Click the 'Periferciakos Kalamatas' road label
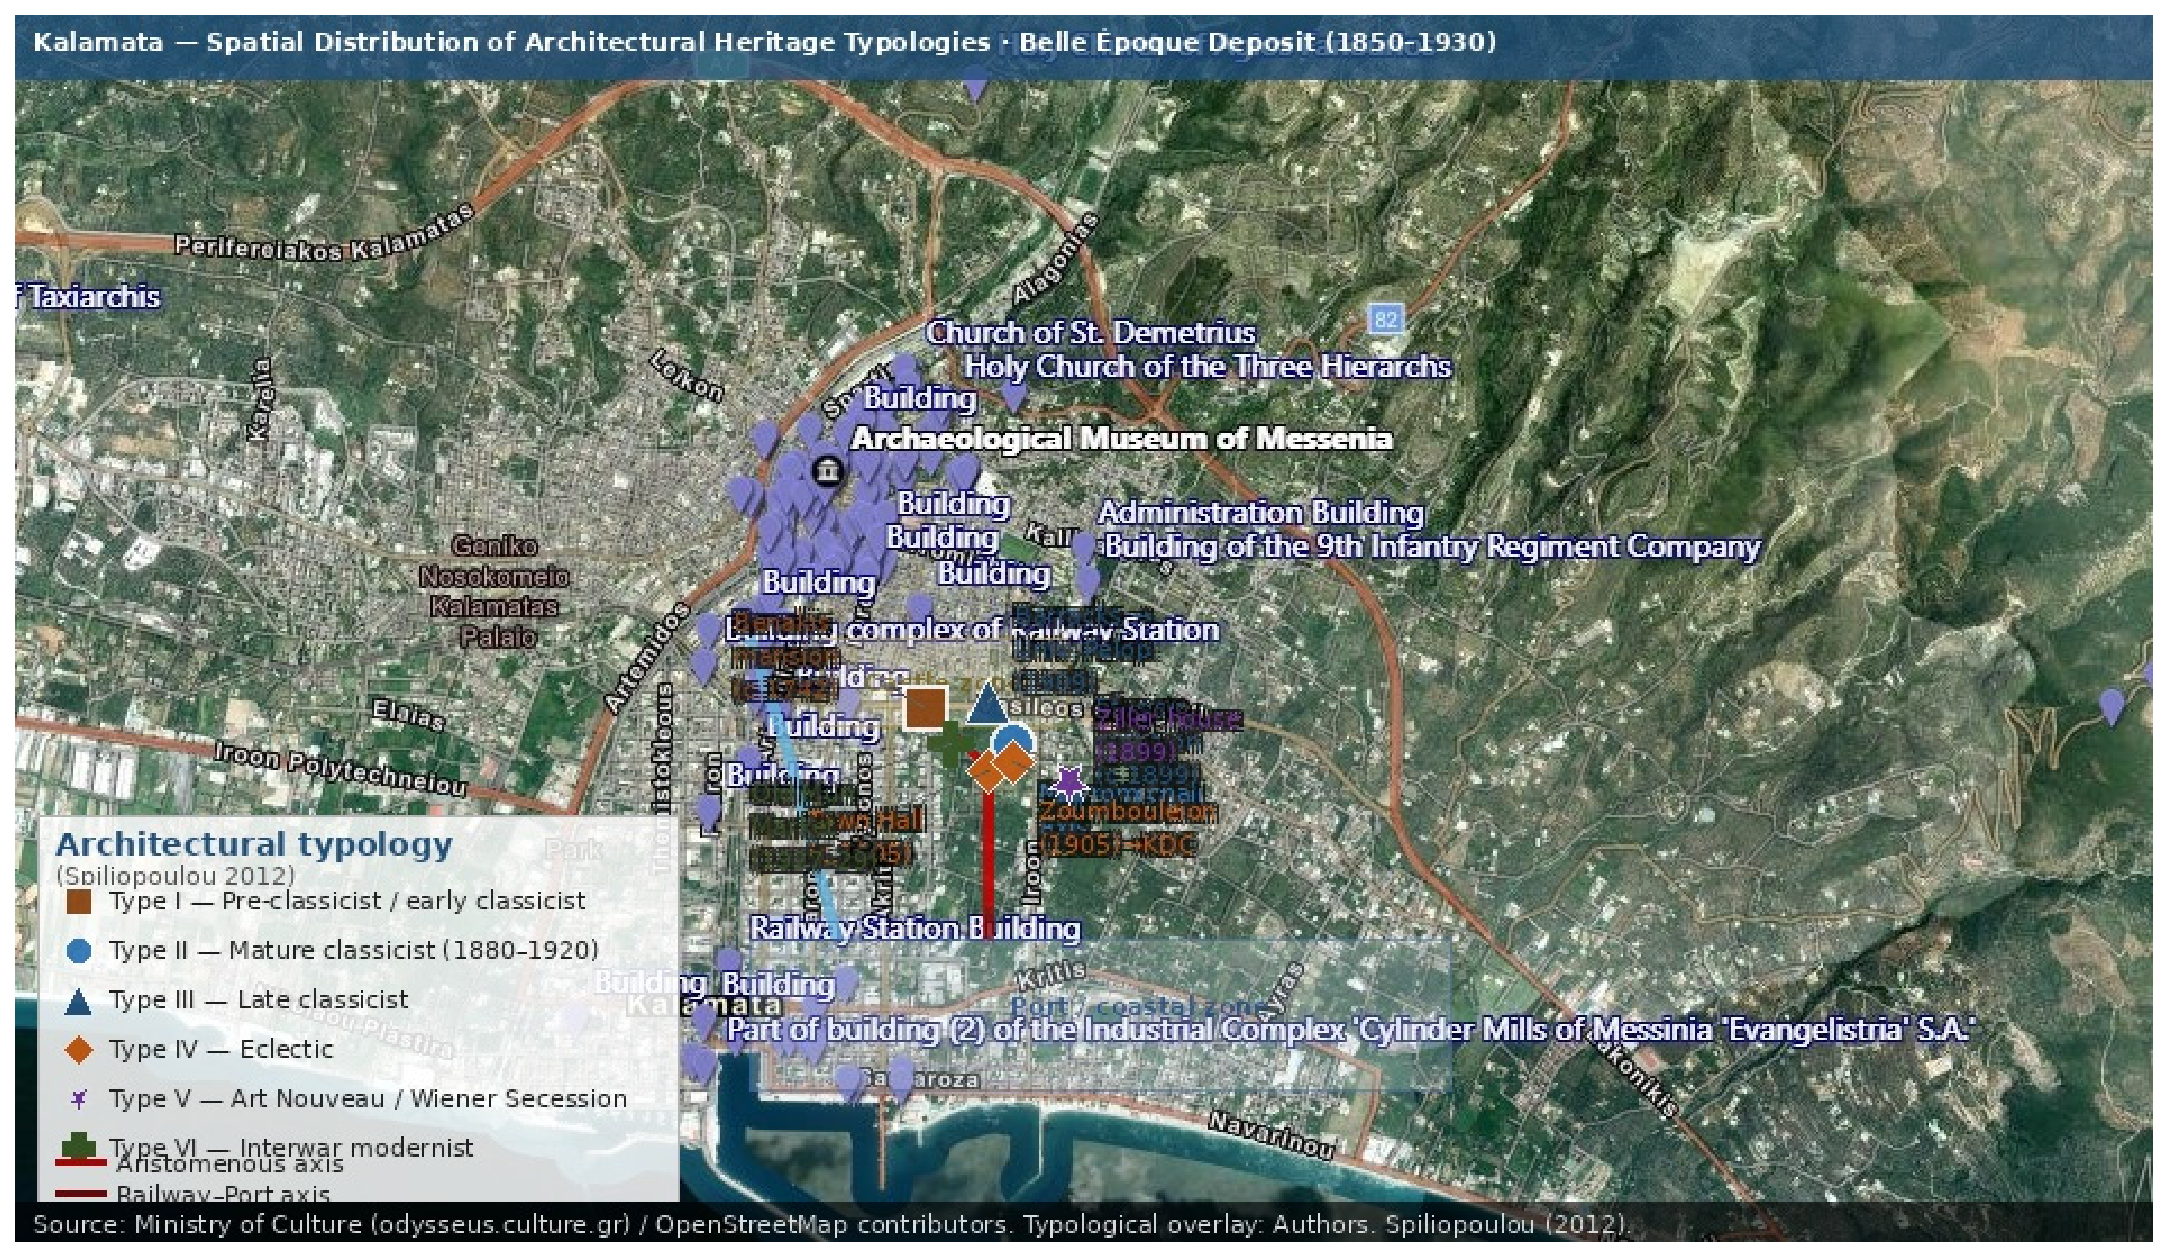 coord(324,232)
